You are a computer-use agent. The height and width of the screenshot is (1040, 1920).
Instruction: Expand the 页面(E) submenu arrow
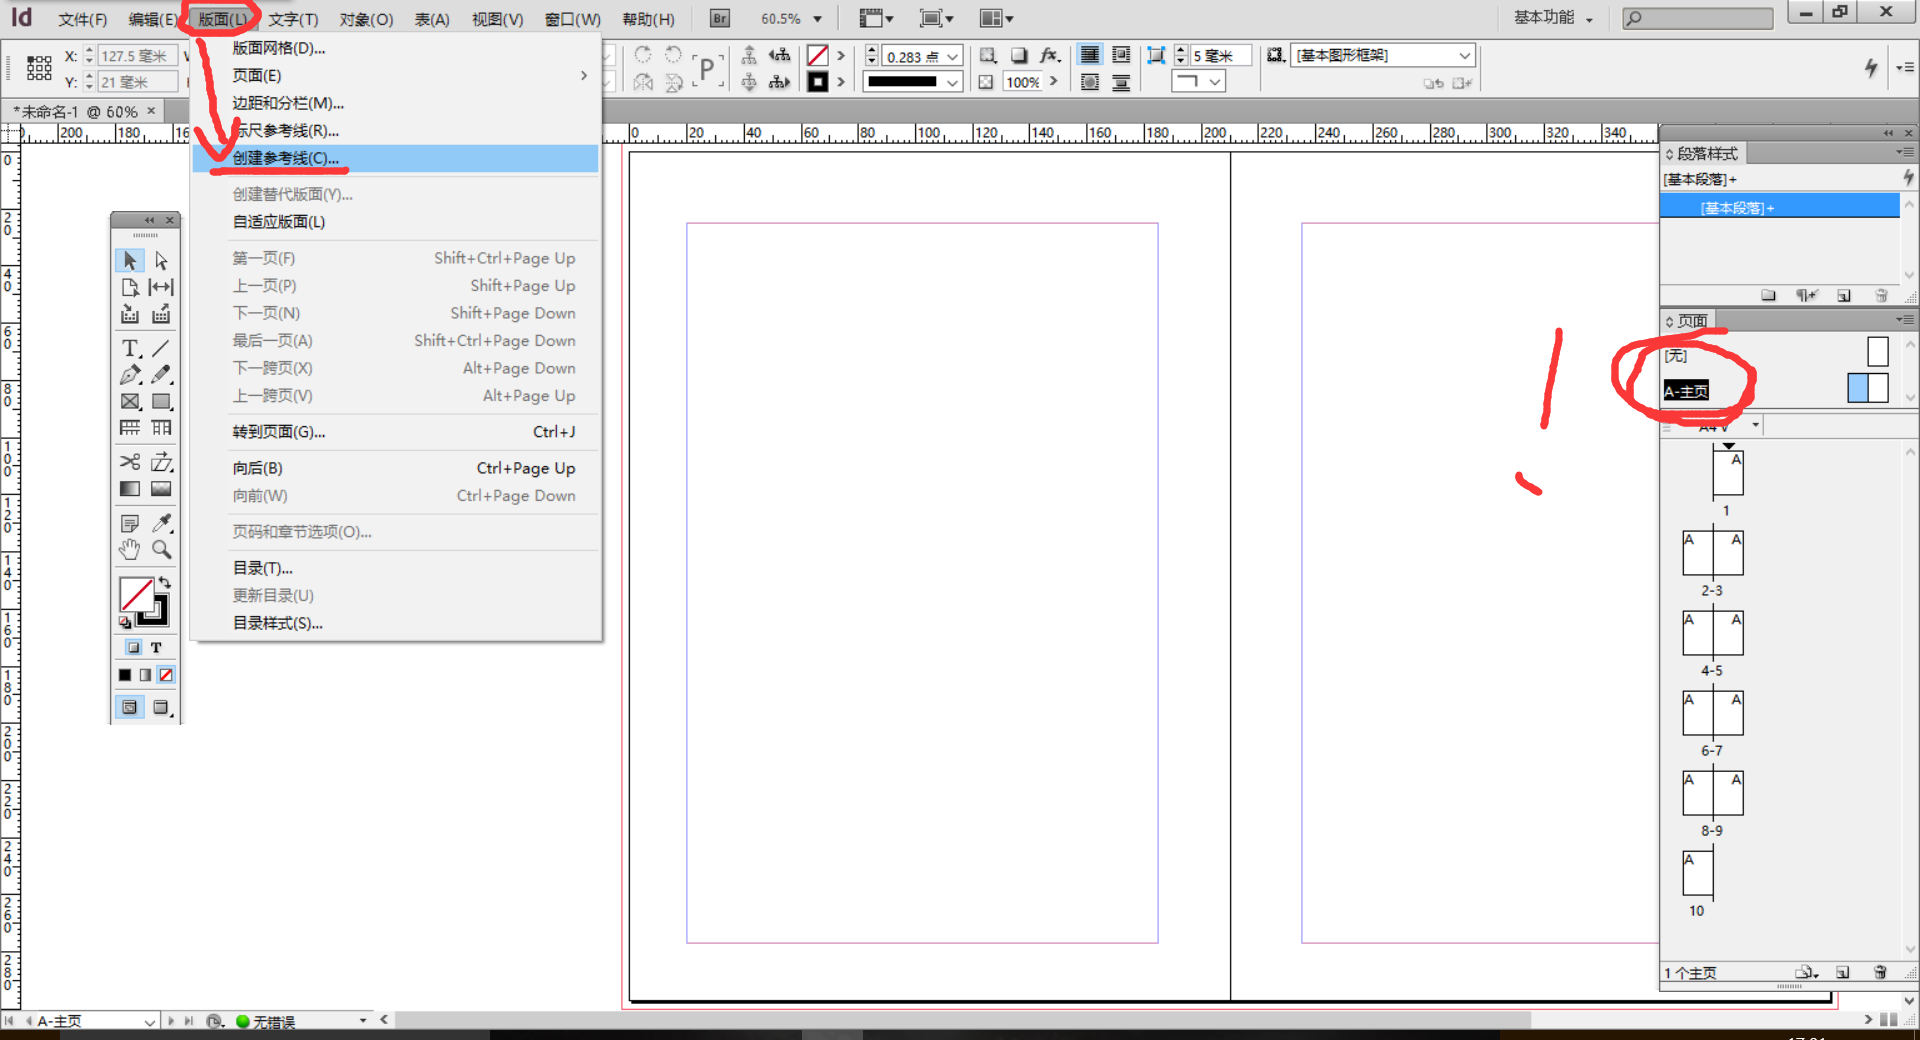coord(584,76)
